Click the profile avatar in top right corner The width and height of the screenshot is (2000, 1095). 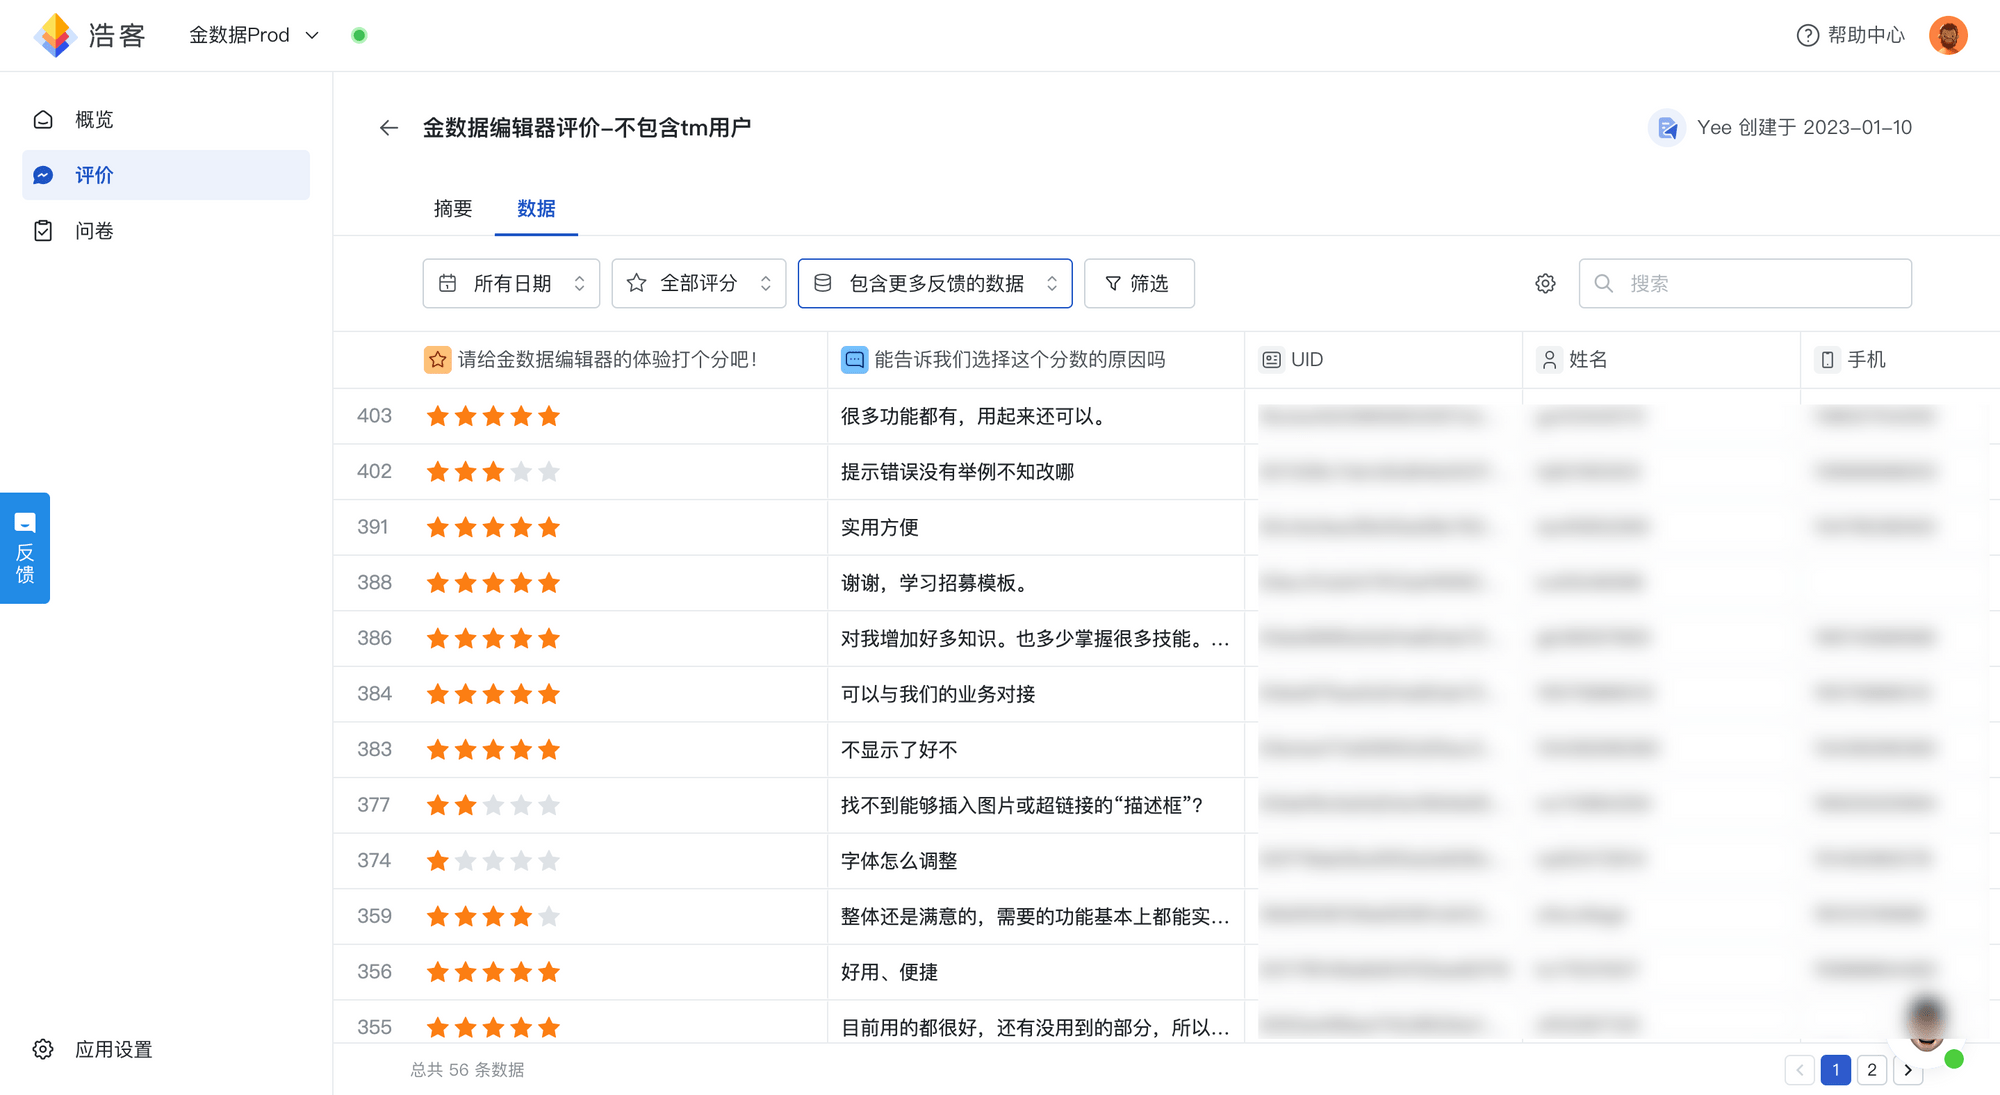pos(1948,35)
